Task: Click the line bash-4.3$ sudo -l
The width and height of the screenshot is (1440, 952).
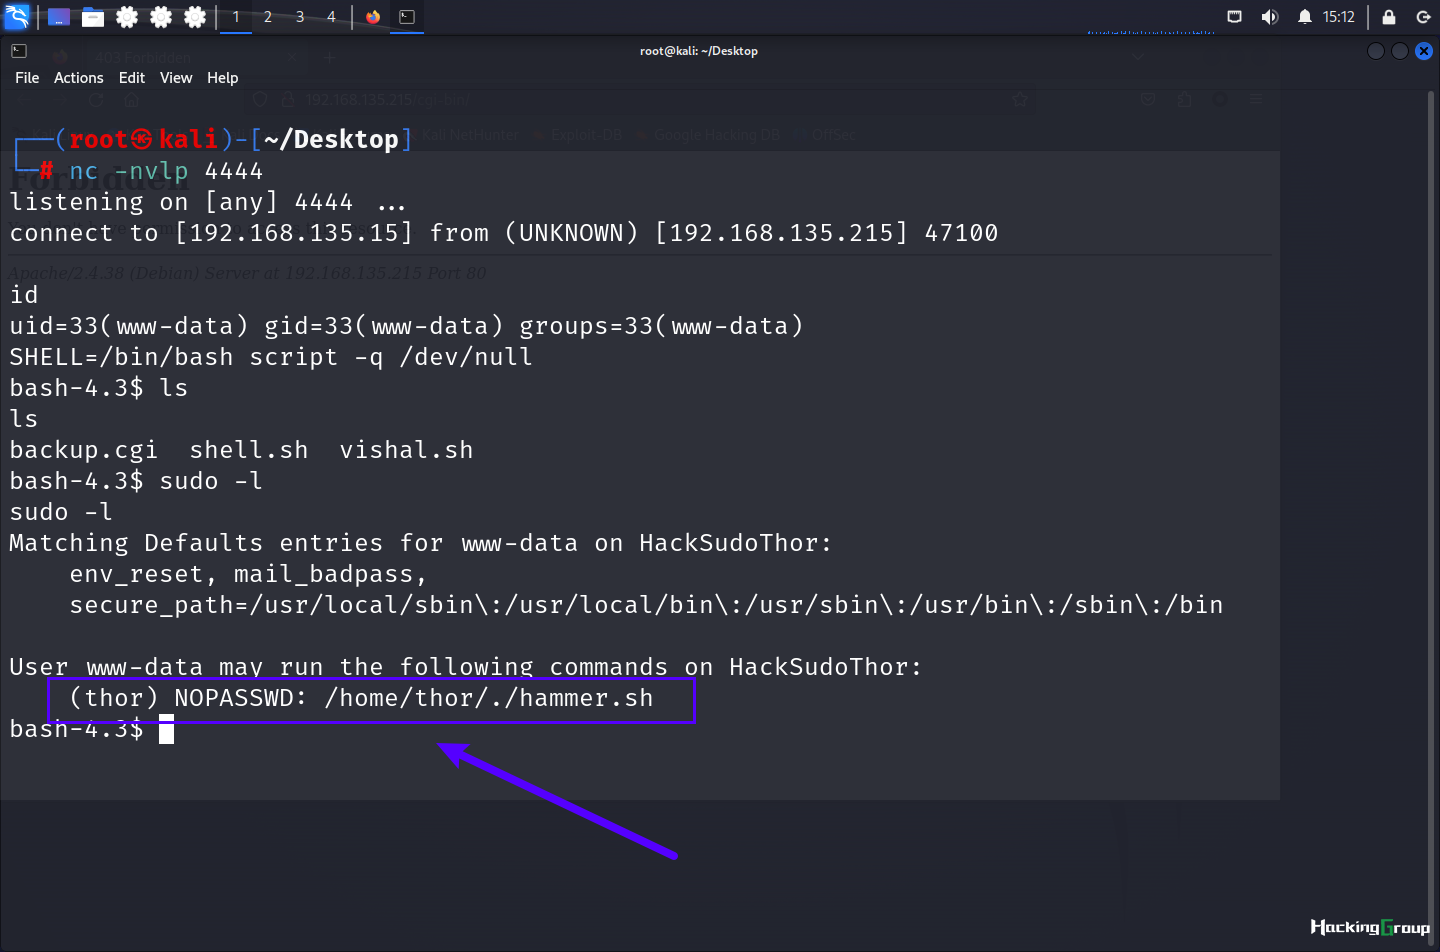Action: coord(136,481)
